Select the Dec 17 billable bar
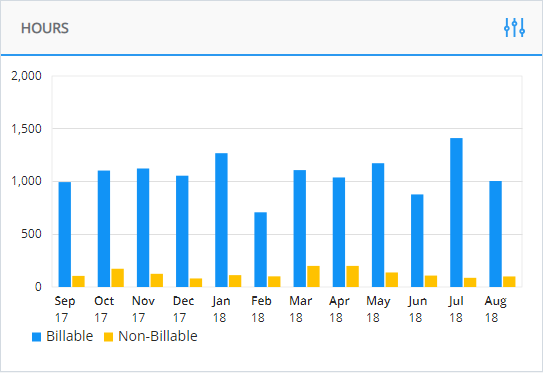The height and width of the screenshot is (373, 543). click(182, 231)
